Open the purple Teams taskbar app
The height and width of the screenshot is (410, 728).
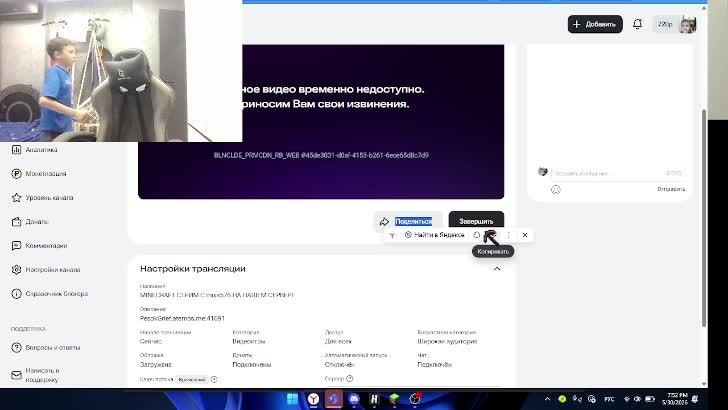(333, 399)
